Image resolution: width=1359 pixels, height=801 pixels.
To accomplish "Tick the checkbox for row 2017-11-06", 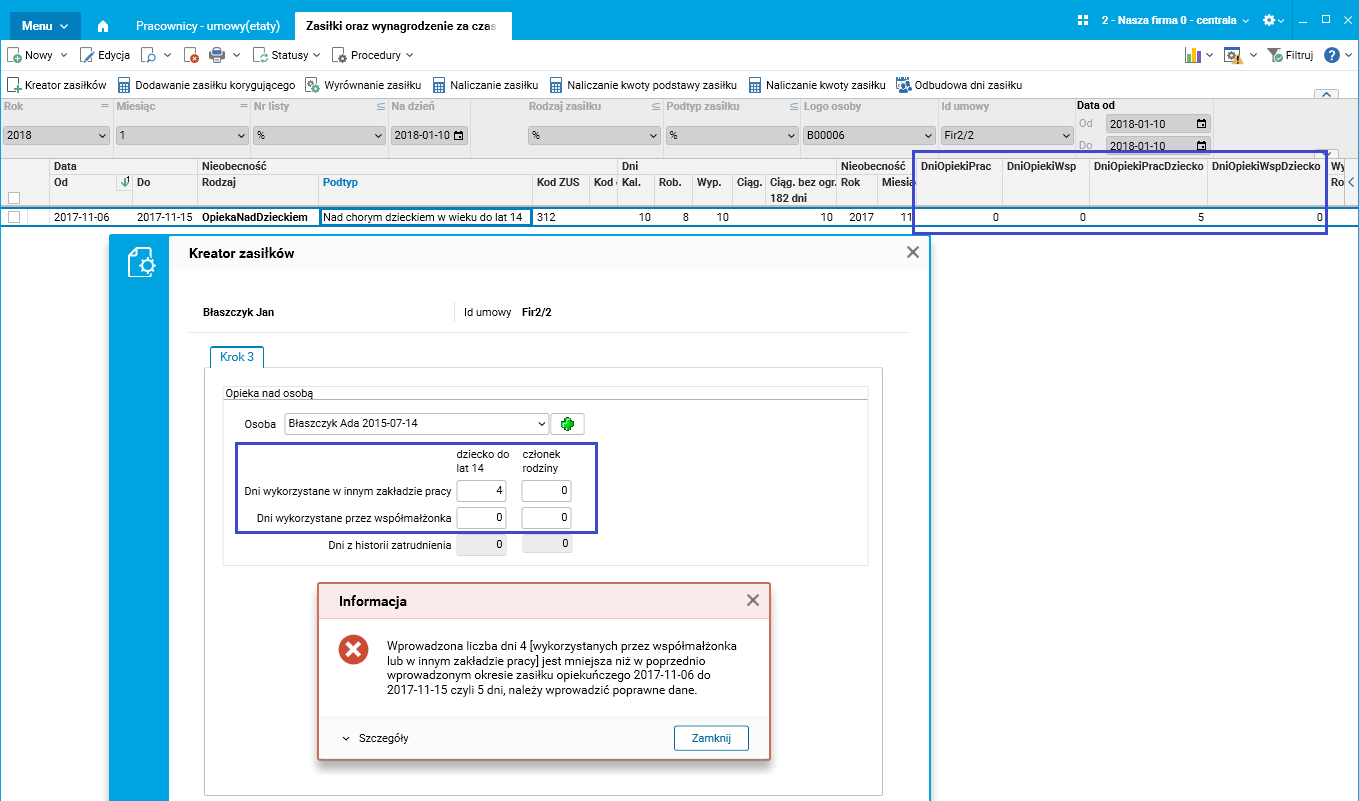I will point(14,217).
